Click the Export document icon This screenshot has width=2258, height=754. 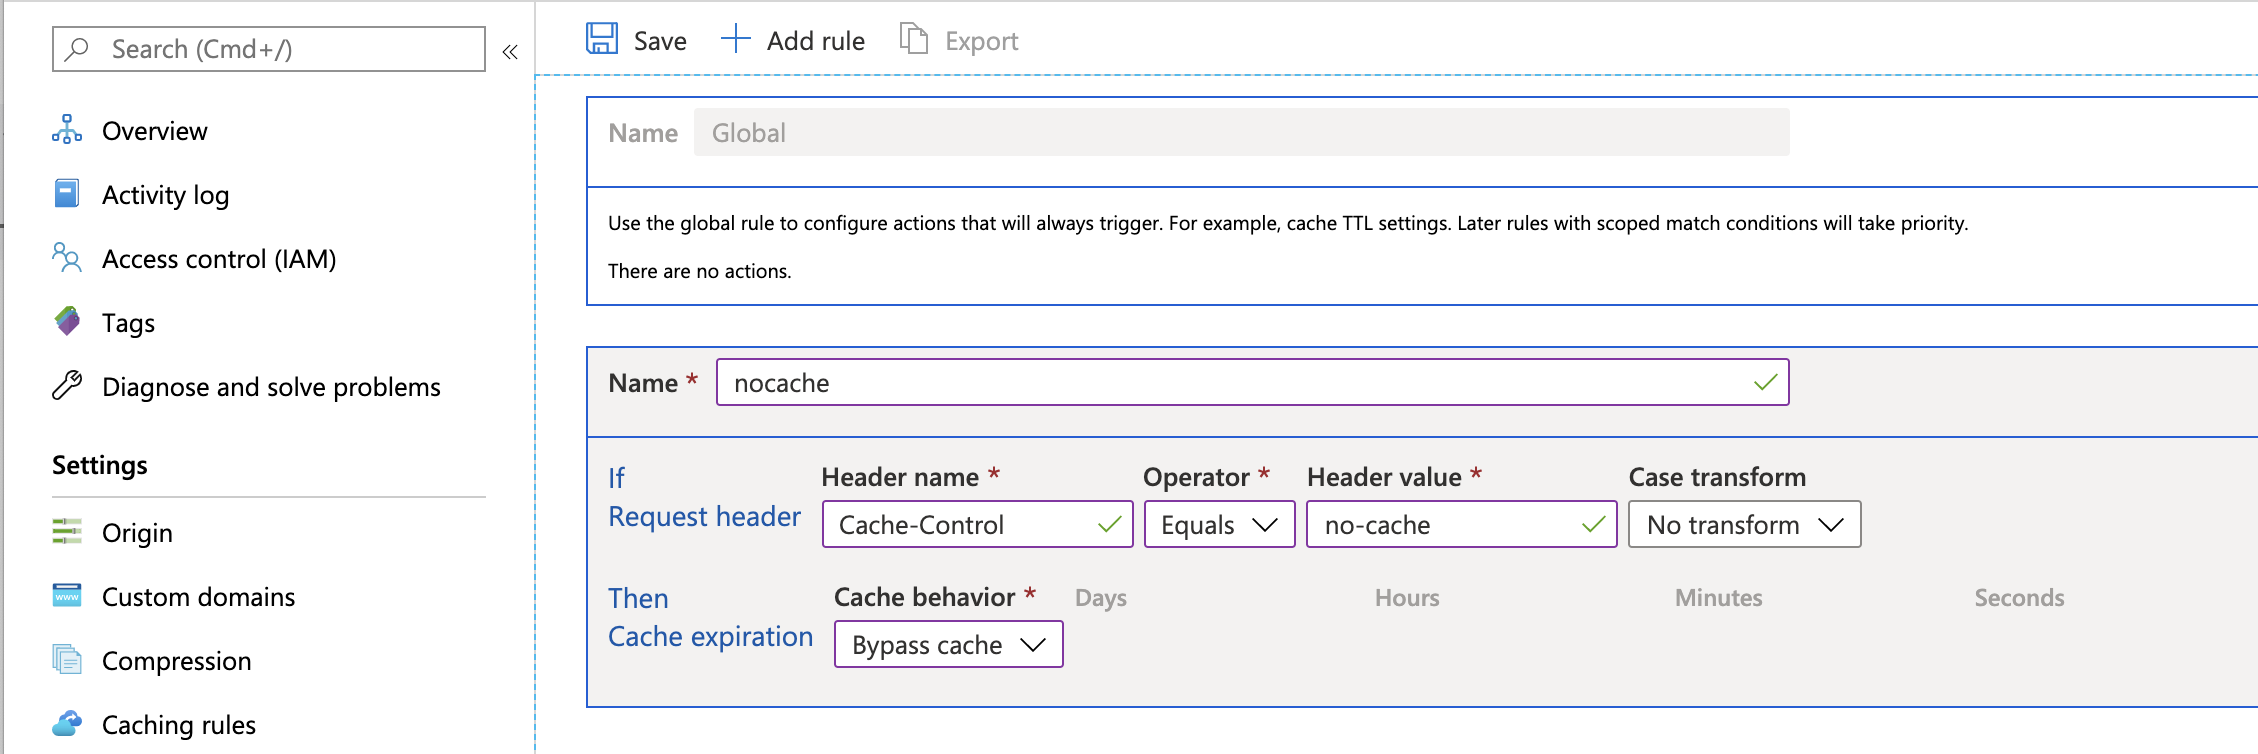[x=914, y=39]
